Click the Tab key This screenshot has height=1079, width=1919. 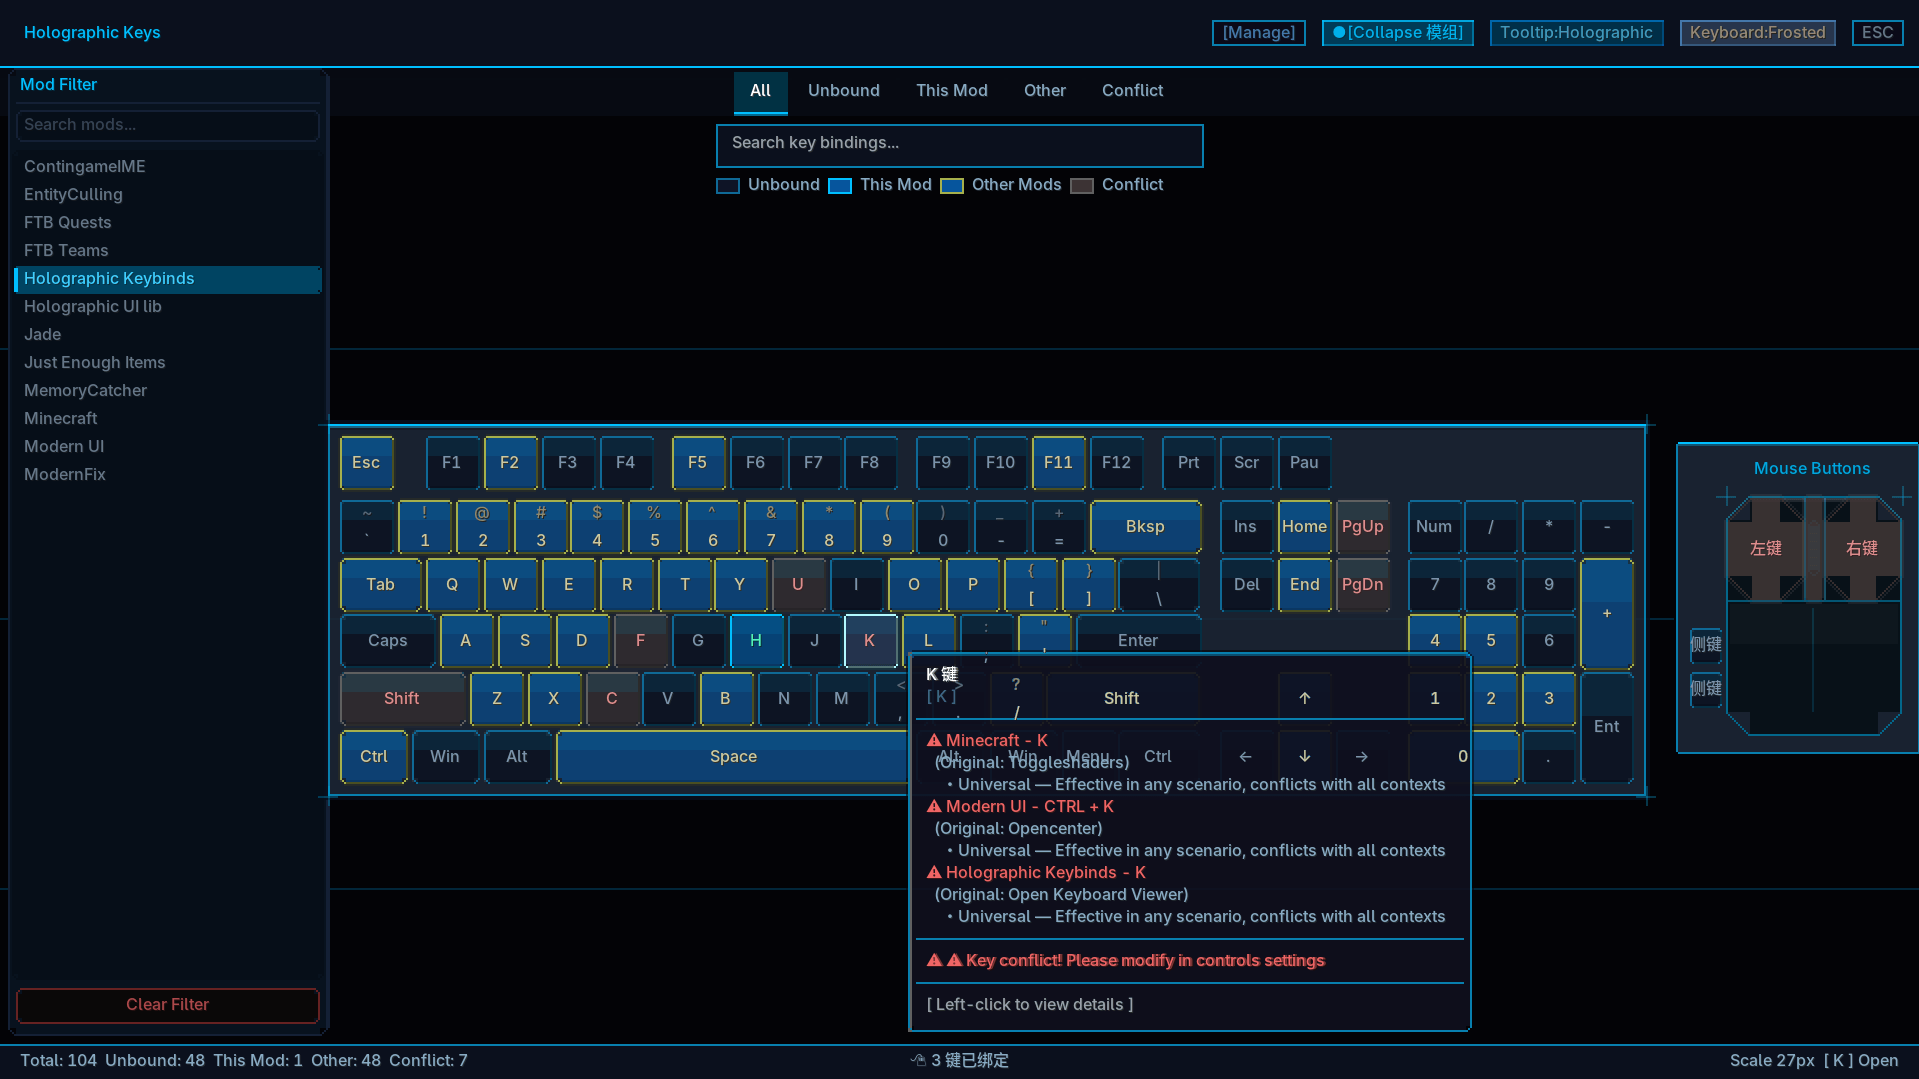click(380, 585)
